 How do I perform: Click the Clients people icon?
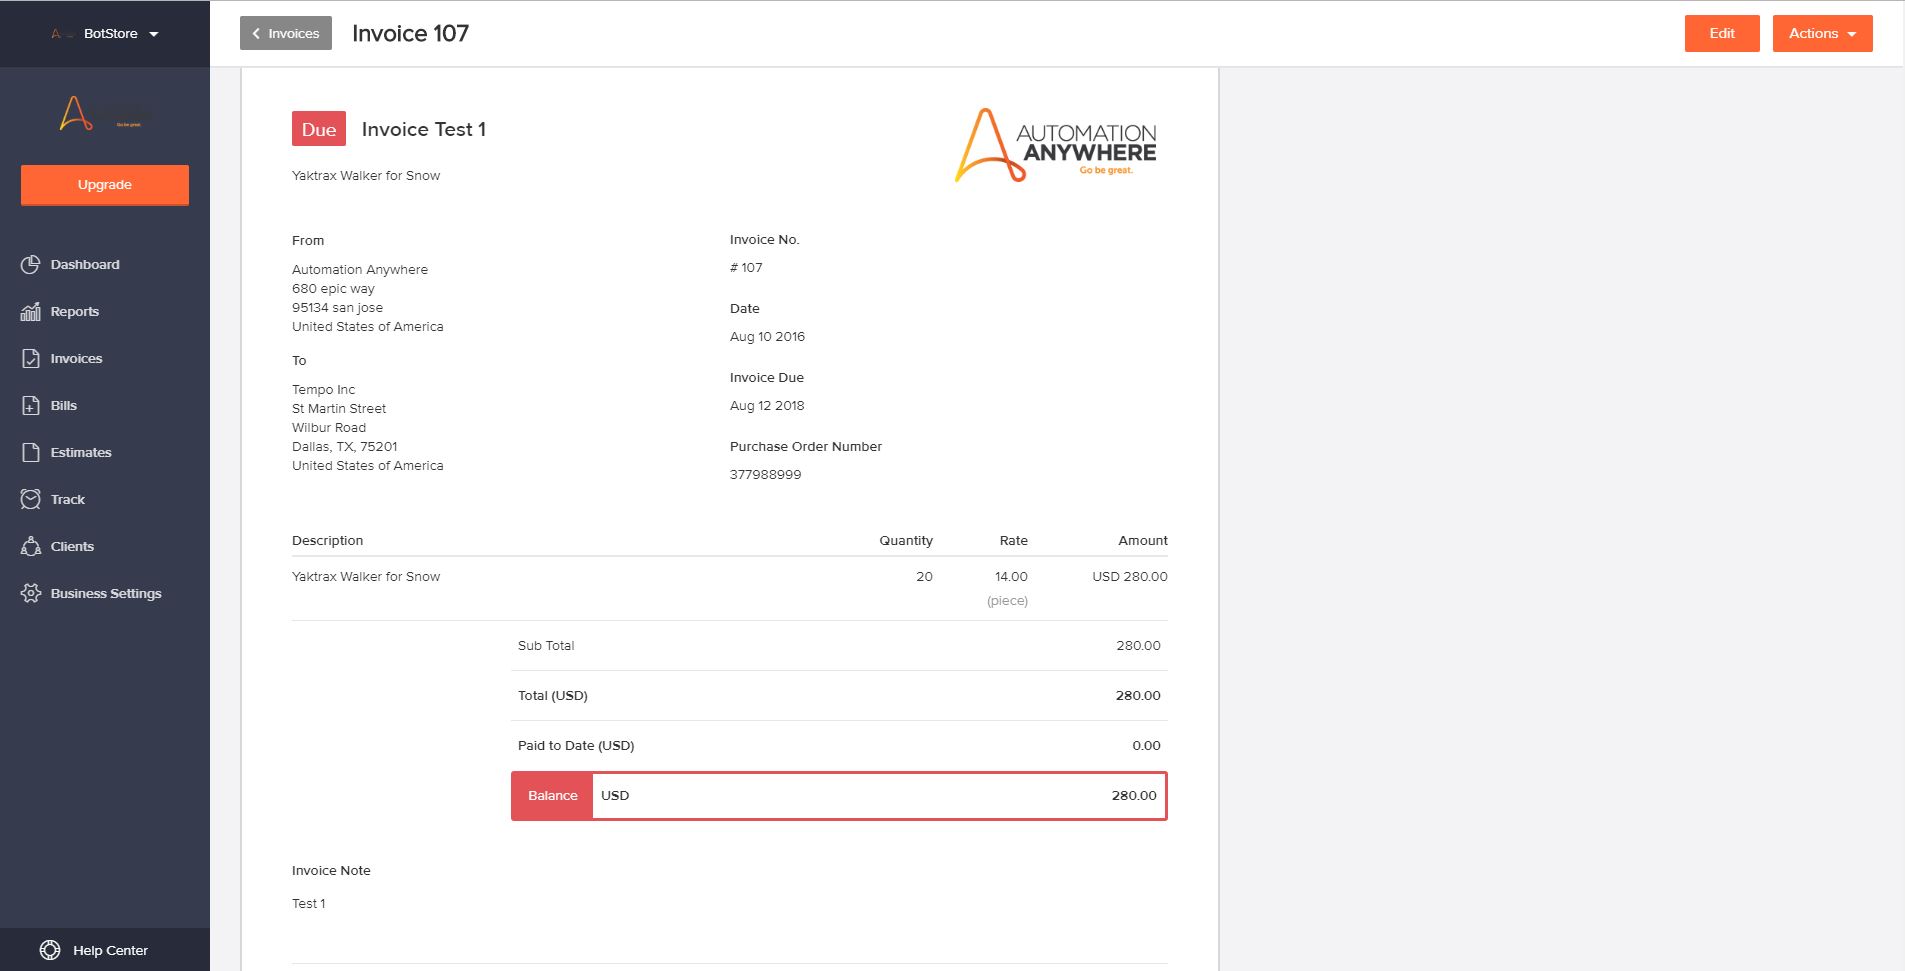tap(31, 547)
